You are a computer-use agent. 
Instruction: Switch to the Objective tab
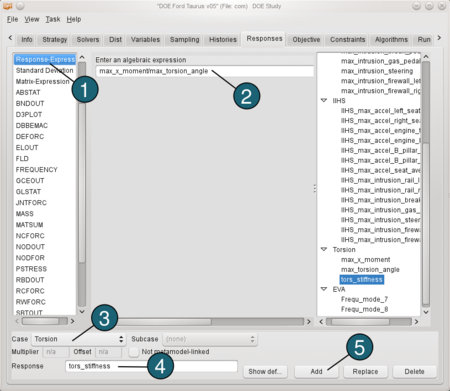pyautogui.click(x=306, y=40)
